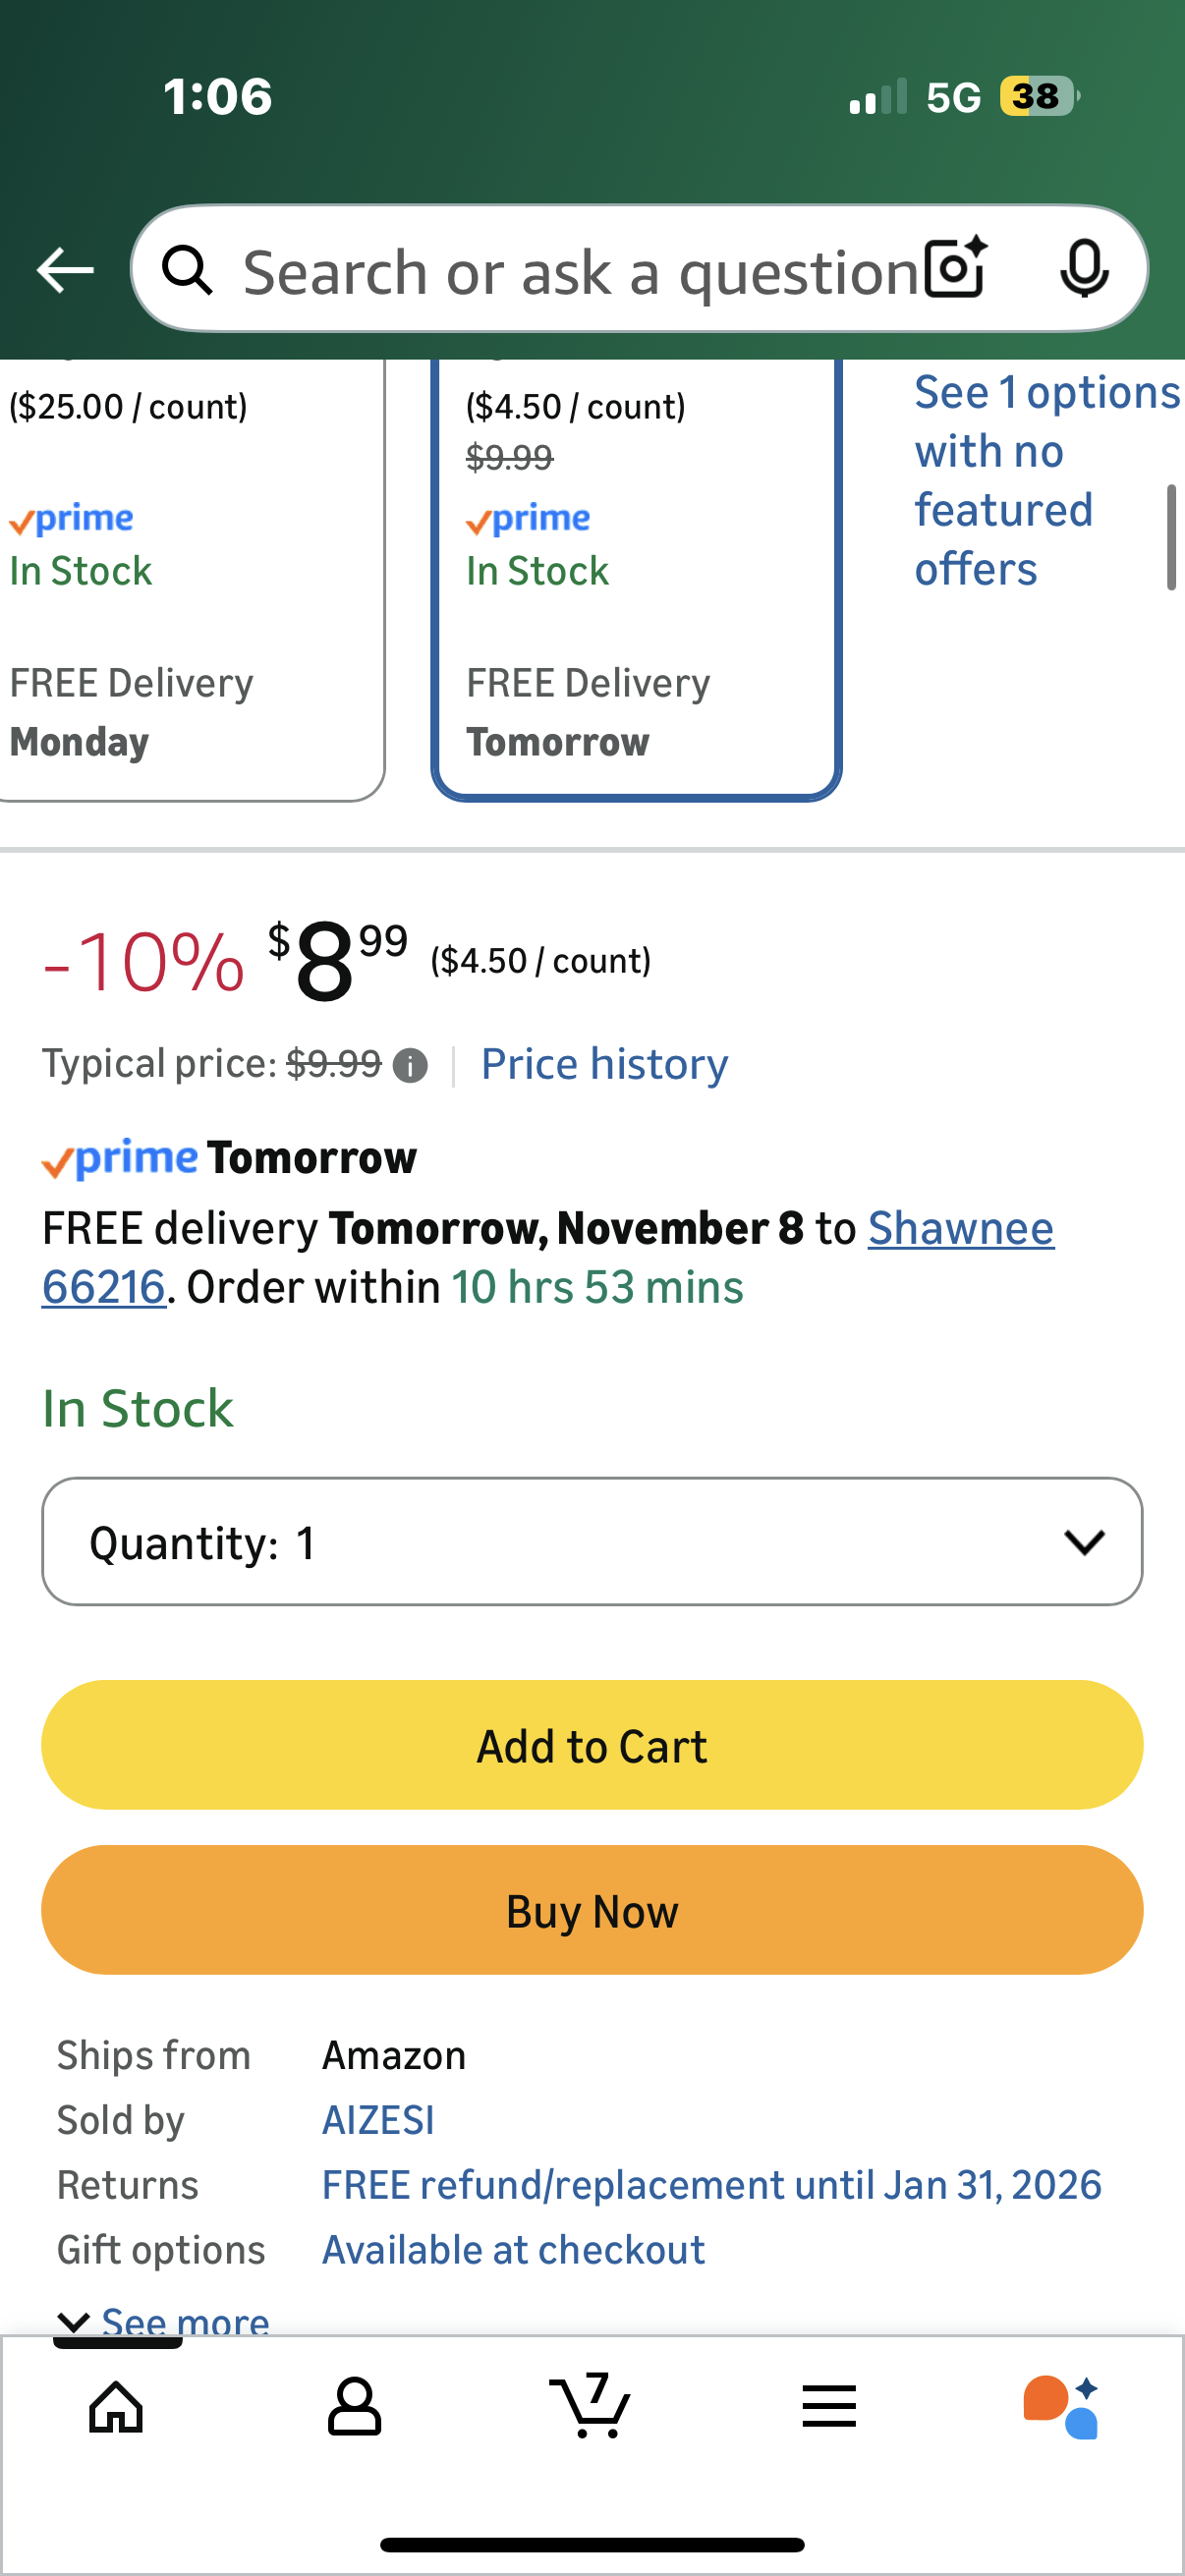Open the Rufus AI assistant icon
The height and width of the screenshot is (2576, 1185).
1061,2407
